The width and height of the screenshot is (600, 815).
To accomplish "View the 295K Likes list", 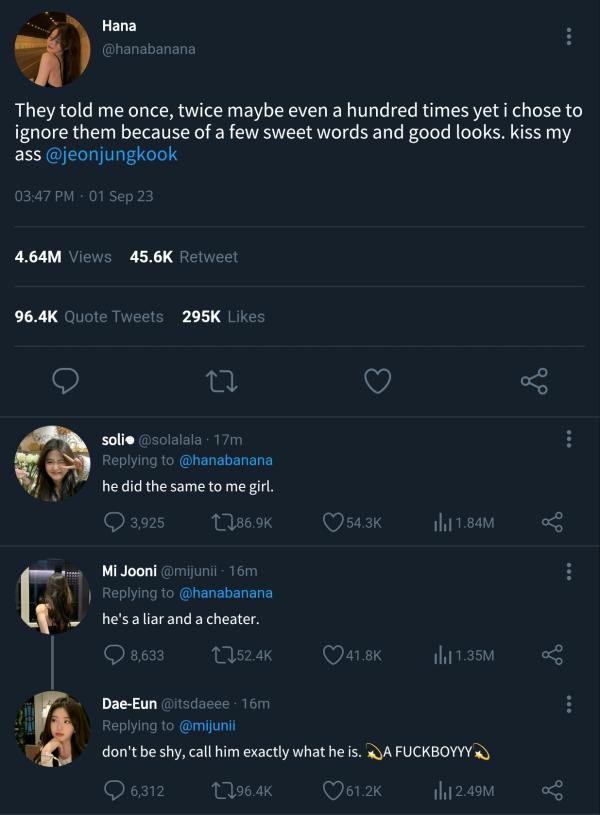I will 222,316.
